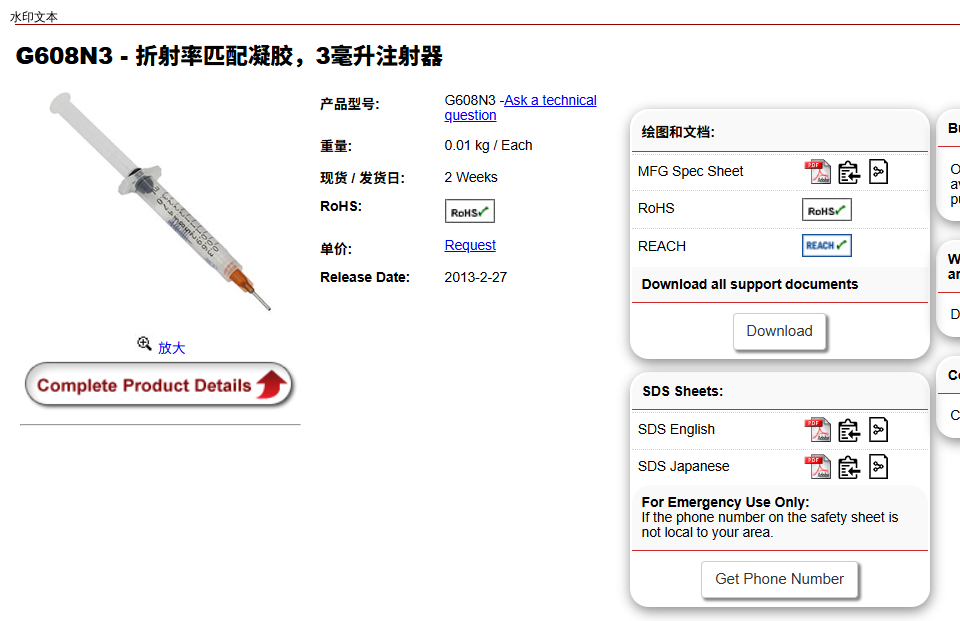The image size is (960, 621).
Task: Click the Release Date value 2013-2-27
Action: pyautogui.click(x=476, y=277)
